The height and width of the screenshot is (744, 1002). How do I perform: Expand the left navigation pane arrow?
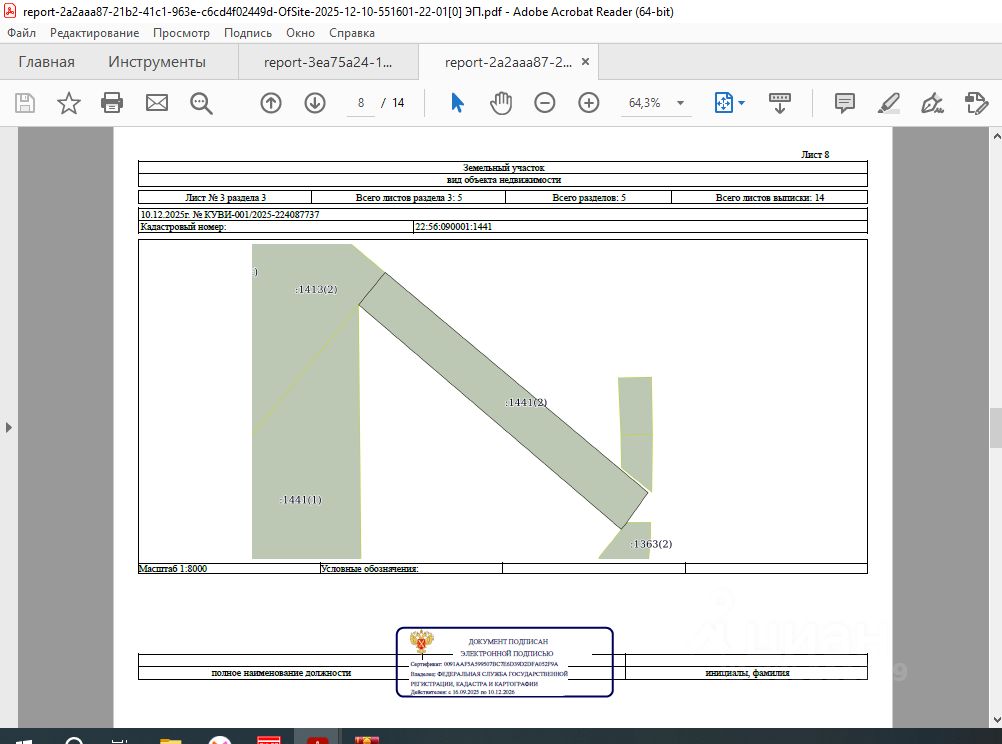tap(8, 427)
